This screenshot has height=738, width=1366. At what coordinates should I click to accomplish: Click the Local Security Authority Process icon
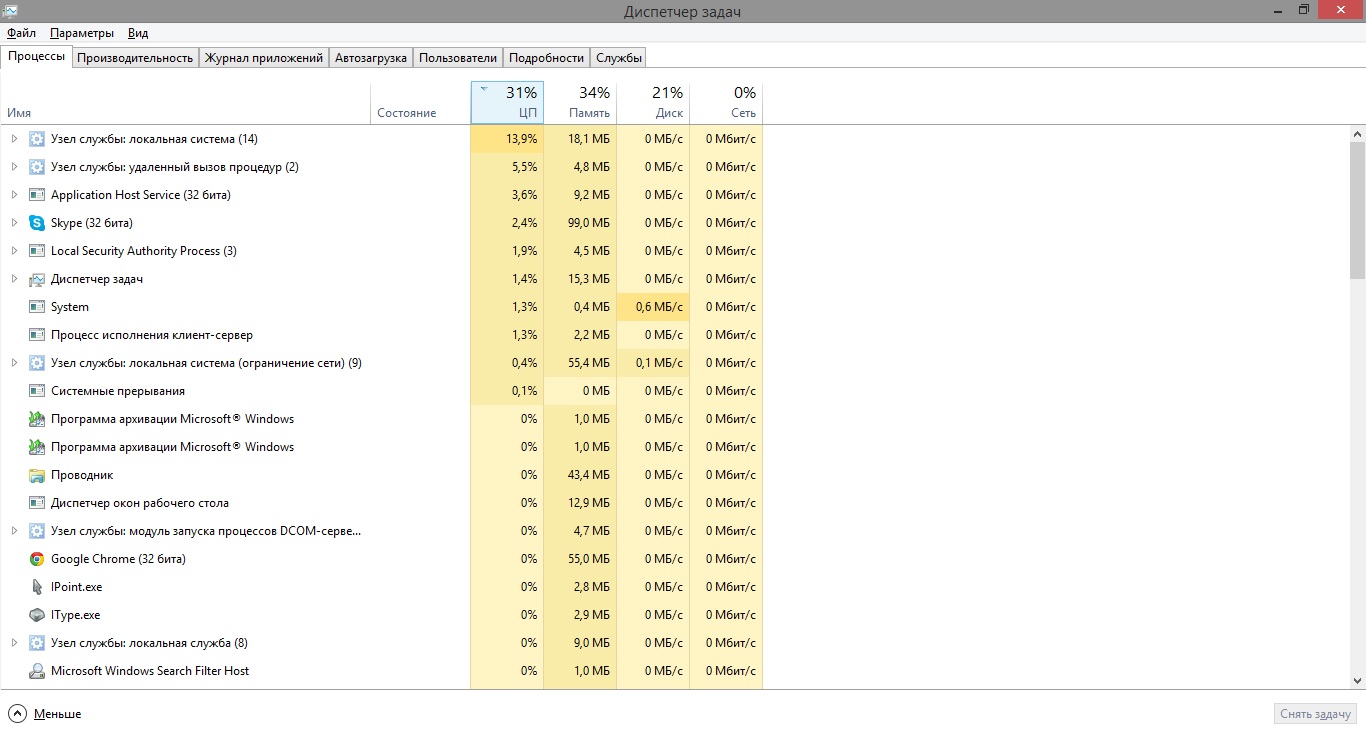(x=37, y=251)
